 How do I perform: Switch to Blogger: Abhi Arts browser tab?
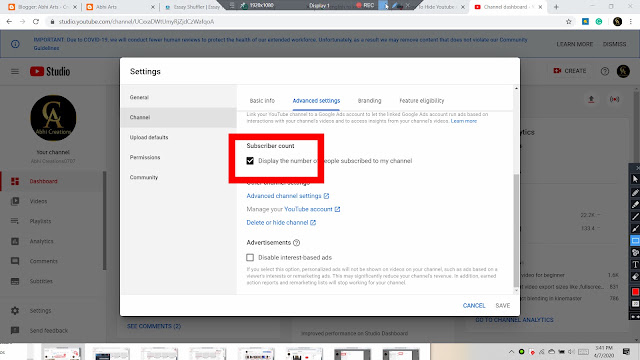coord(42,7)
